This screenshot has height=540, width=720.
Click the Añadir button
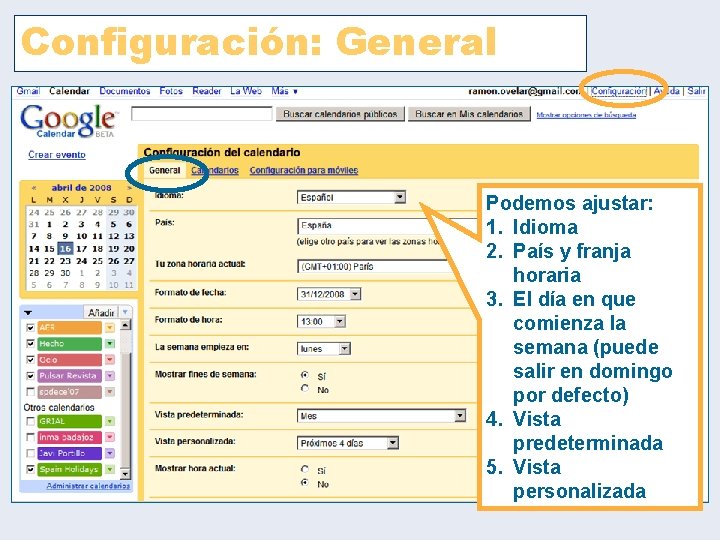pos(101,312)
